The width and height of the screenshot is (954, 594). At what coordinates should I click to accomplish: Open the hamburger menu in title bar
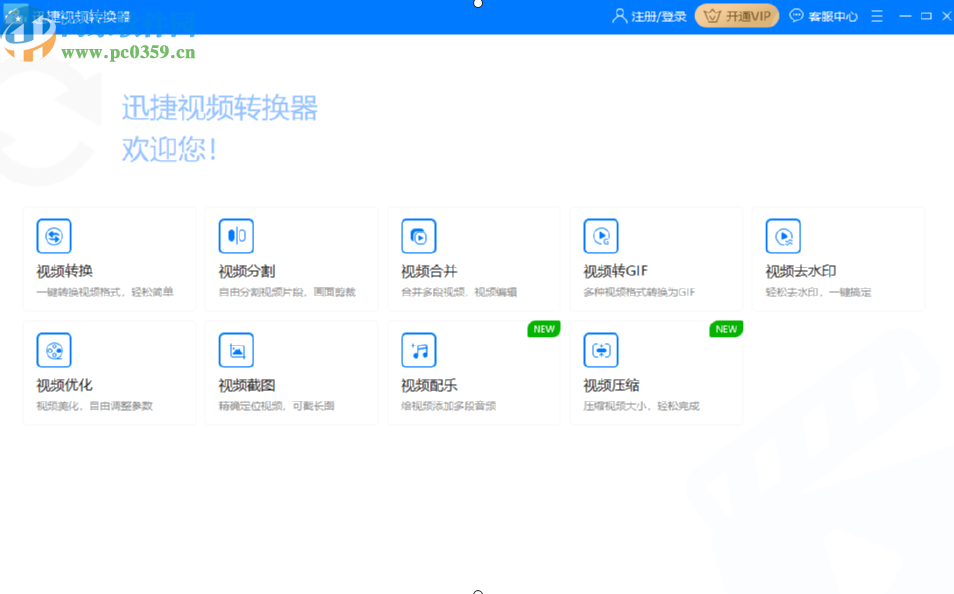tap(877, 16)
